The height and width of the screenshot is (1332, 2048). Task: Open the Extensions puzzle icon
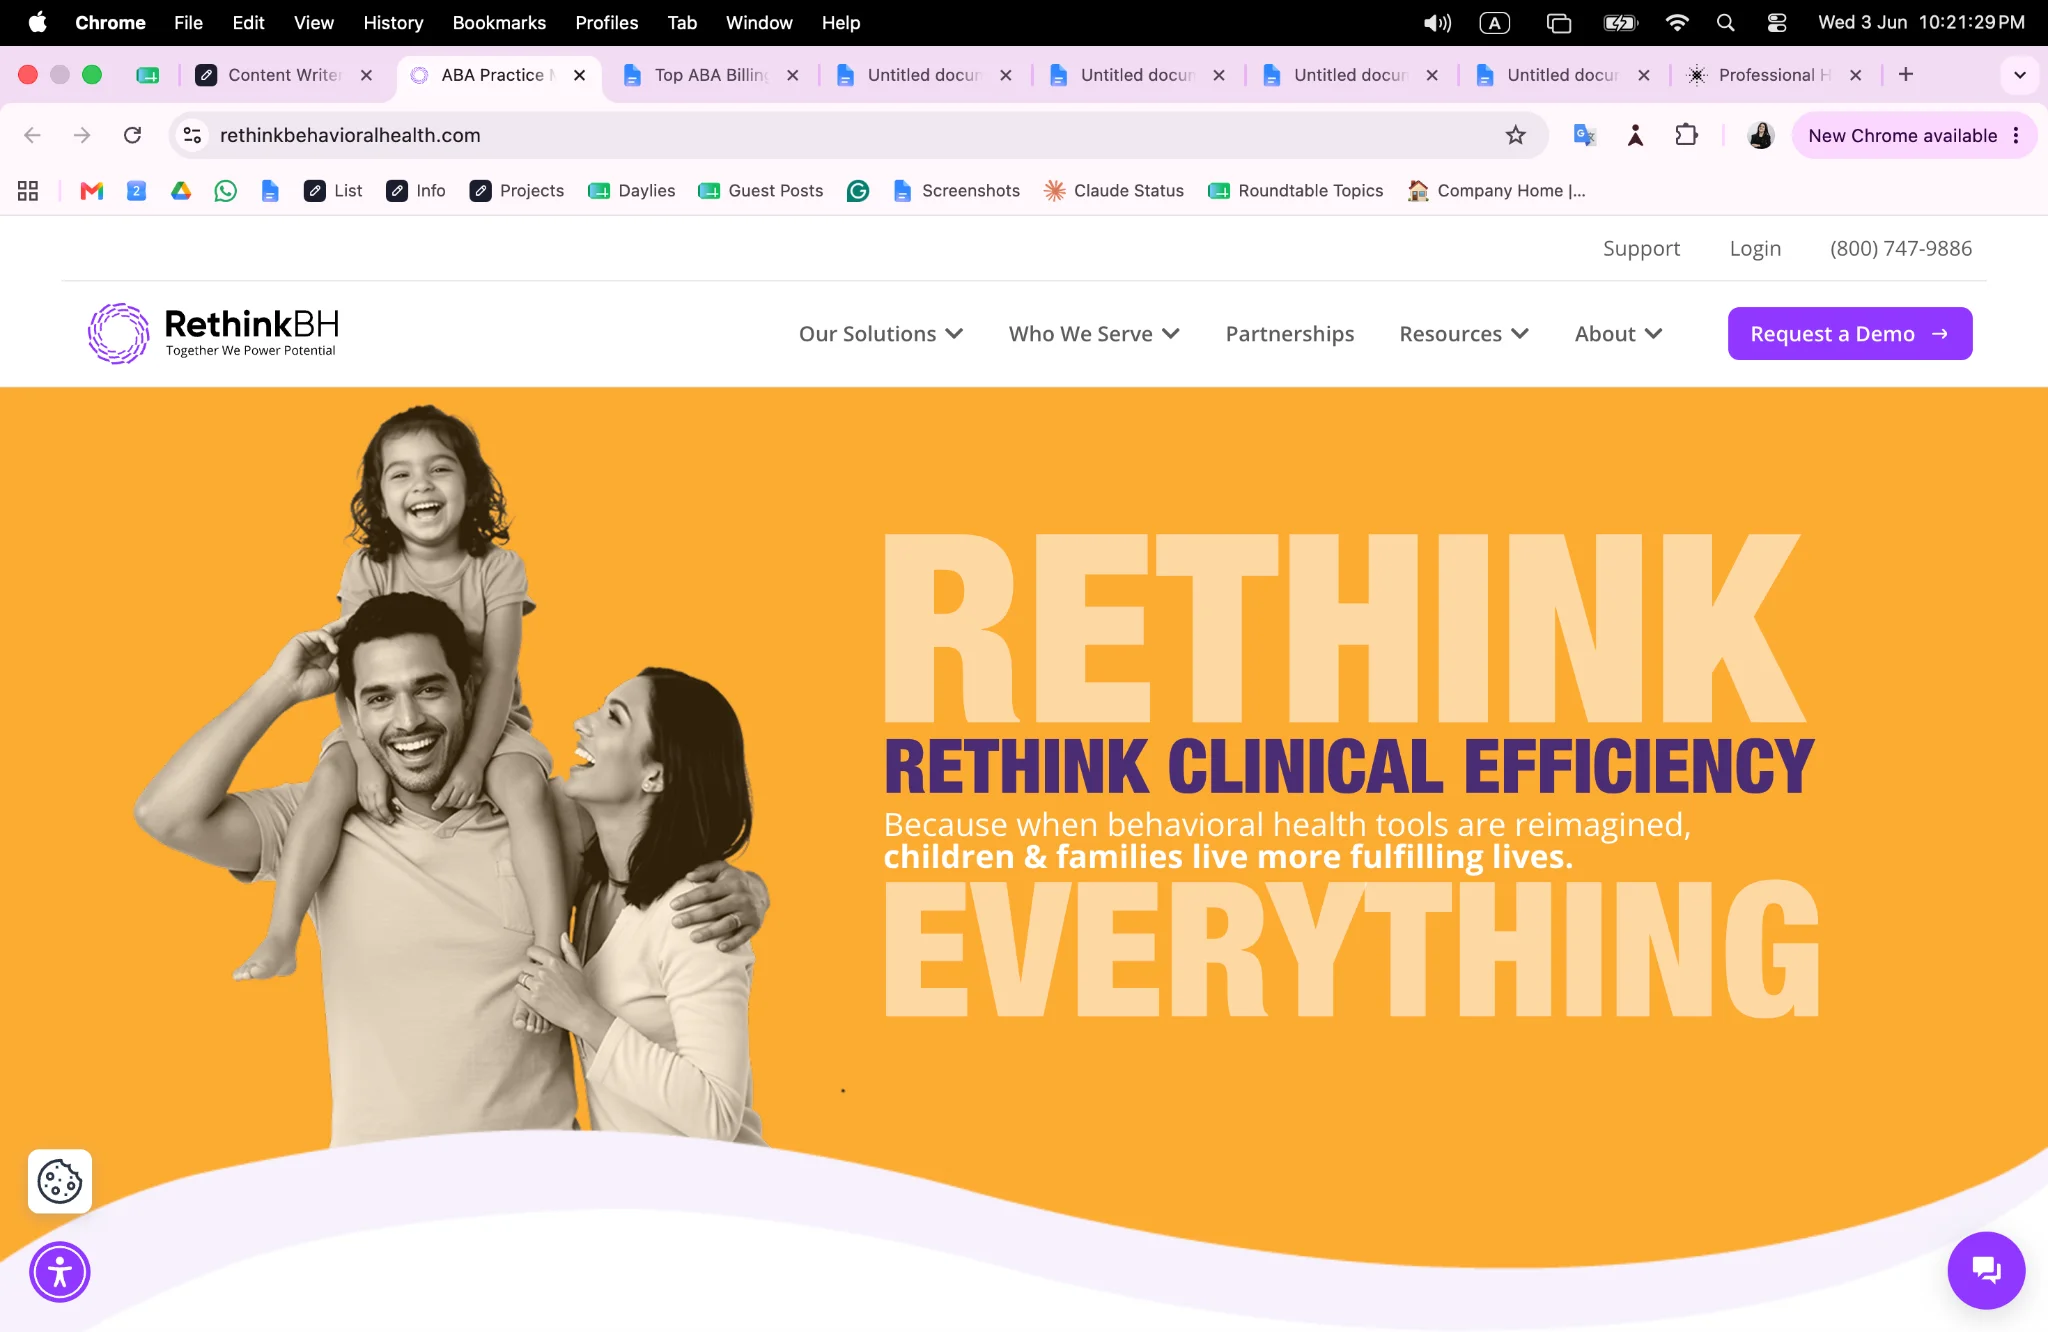[1686, 135]
